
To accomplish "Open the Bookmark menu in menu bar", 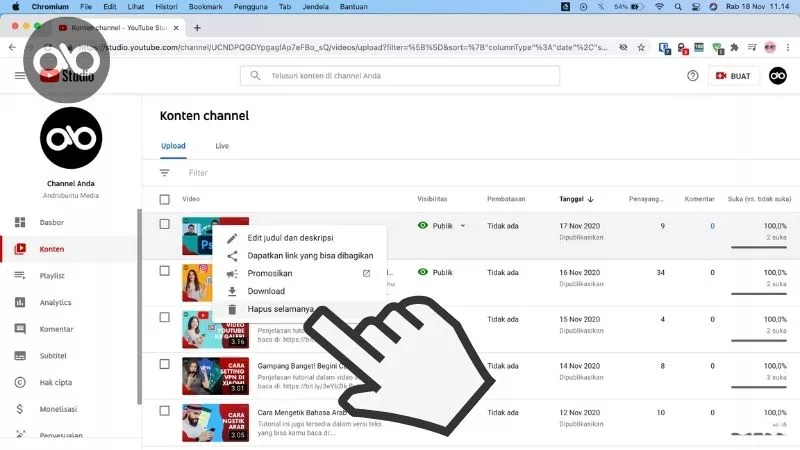I will tap(206, 7).
